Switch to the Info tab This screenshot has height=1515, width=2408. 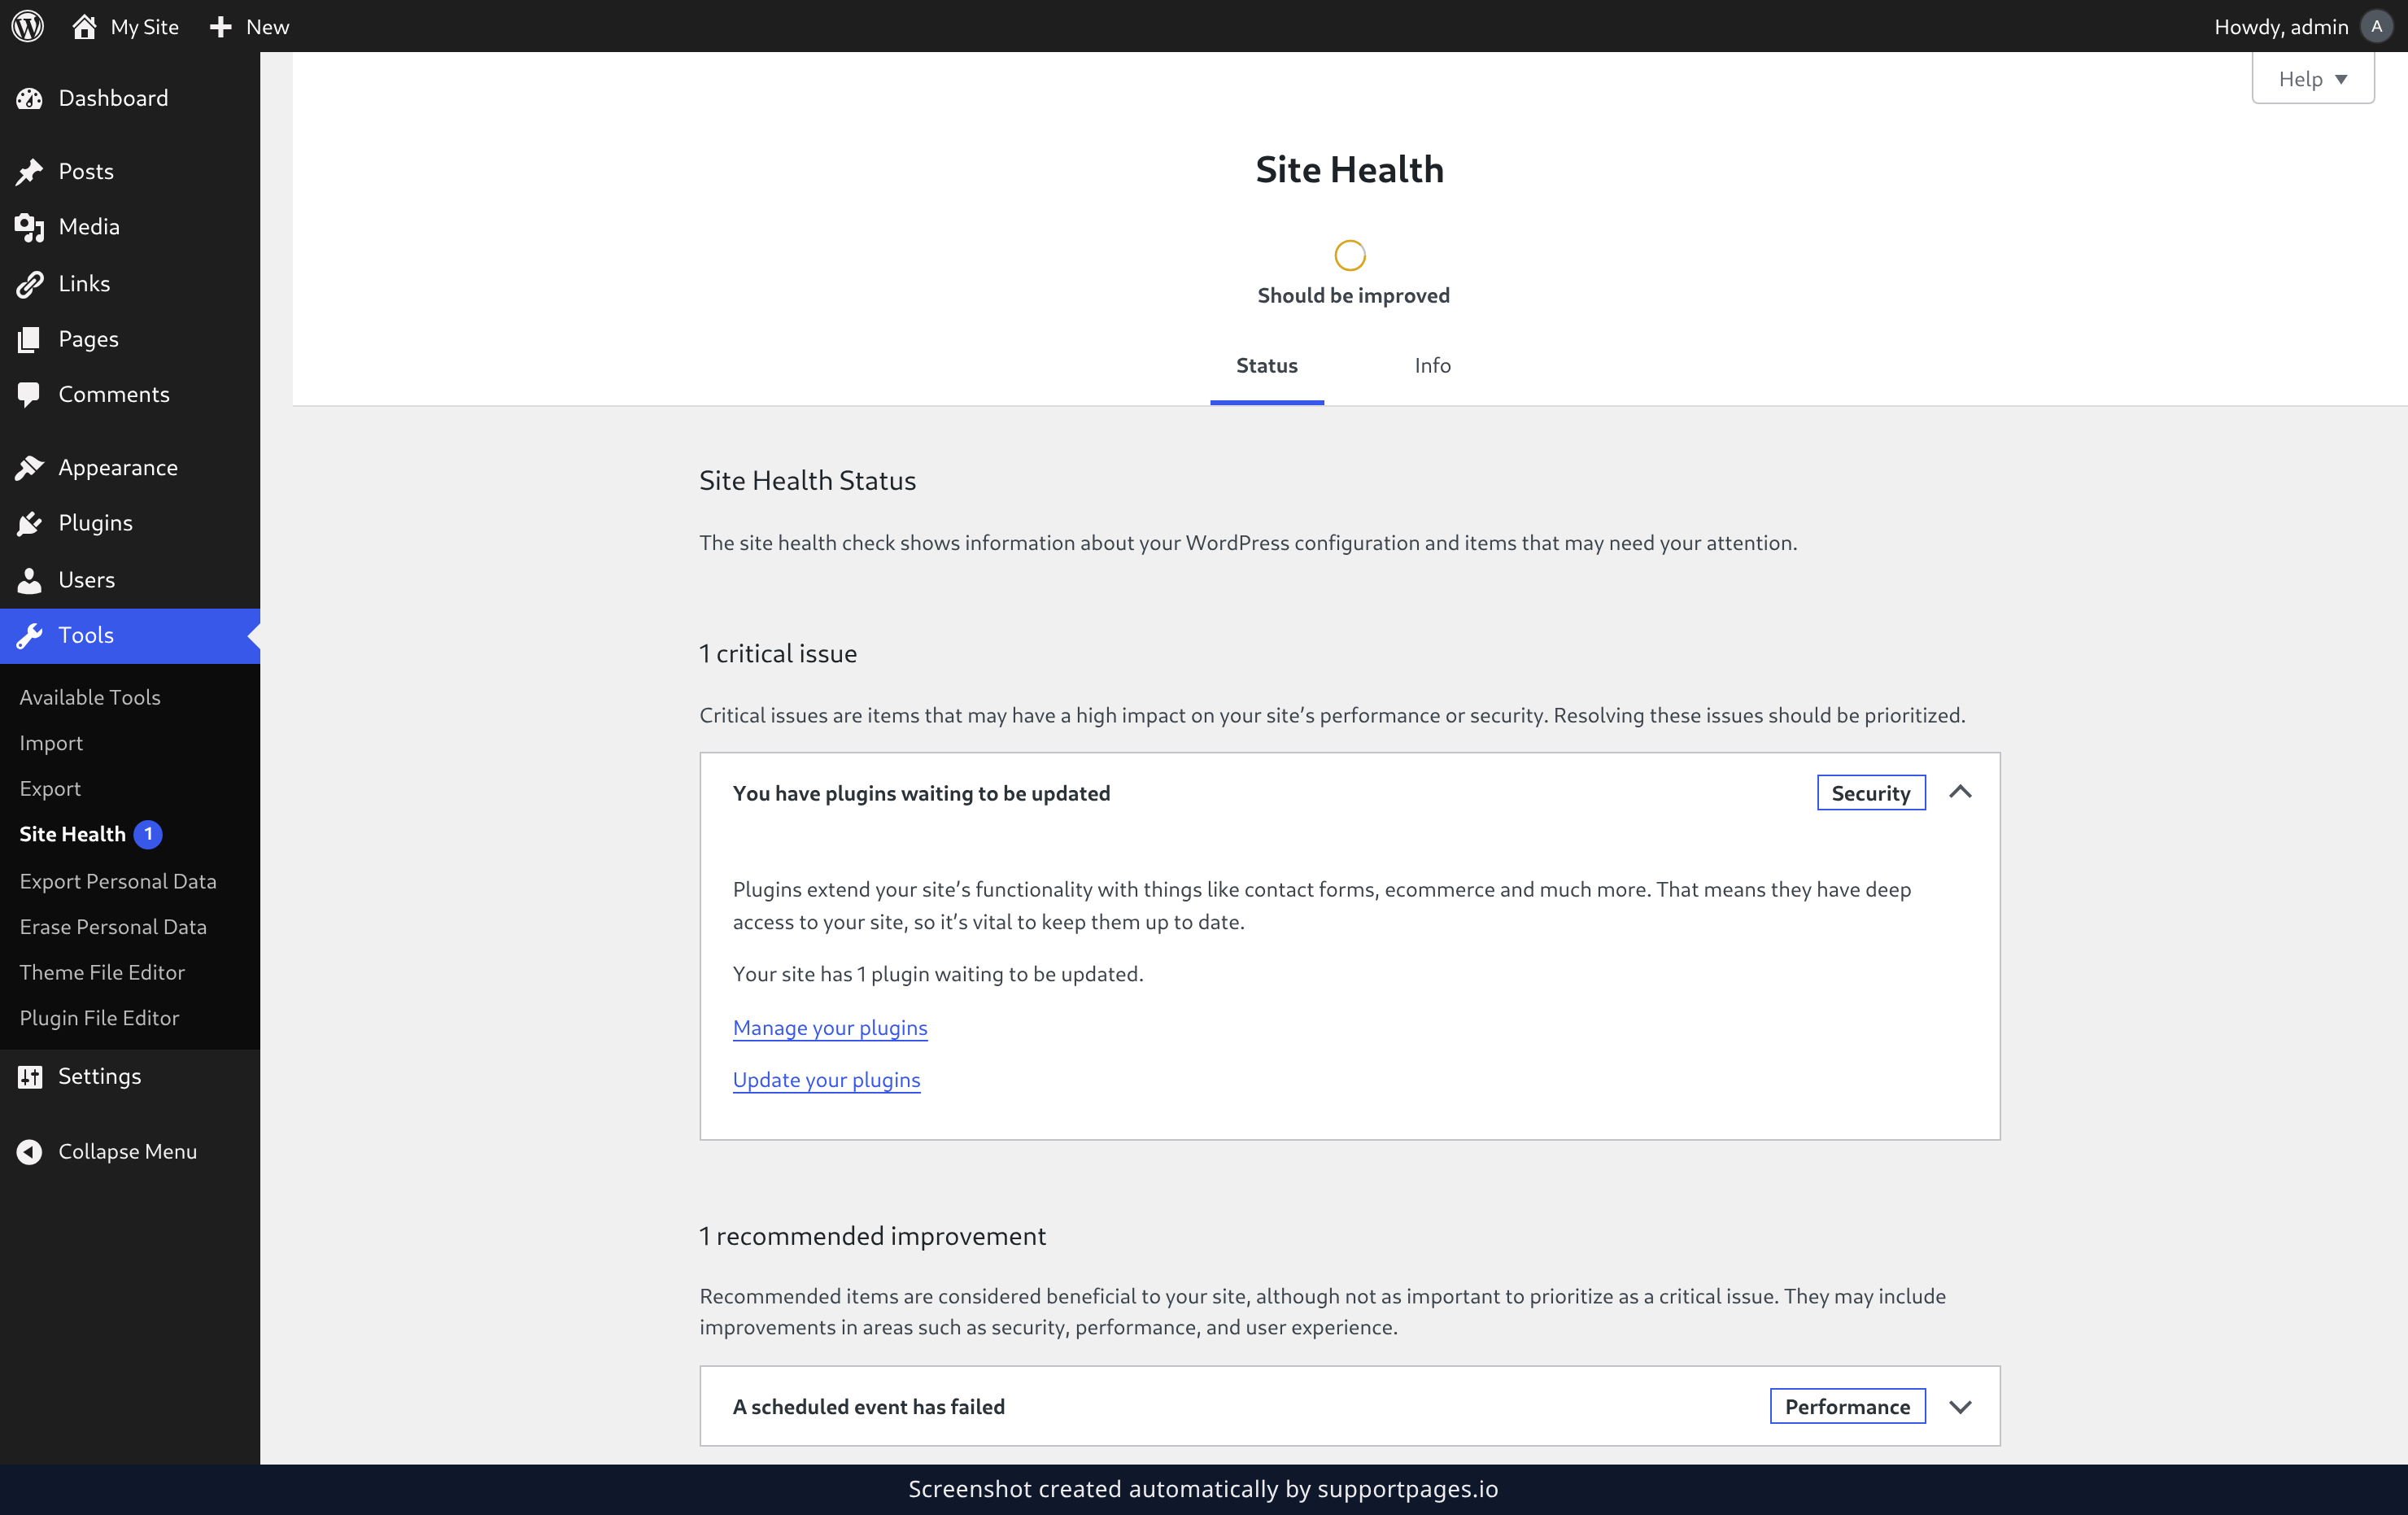pyautogui.click(x=1432, y=365)
